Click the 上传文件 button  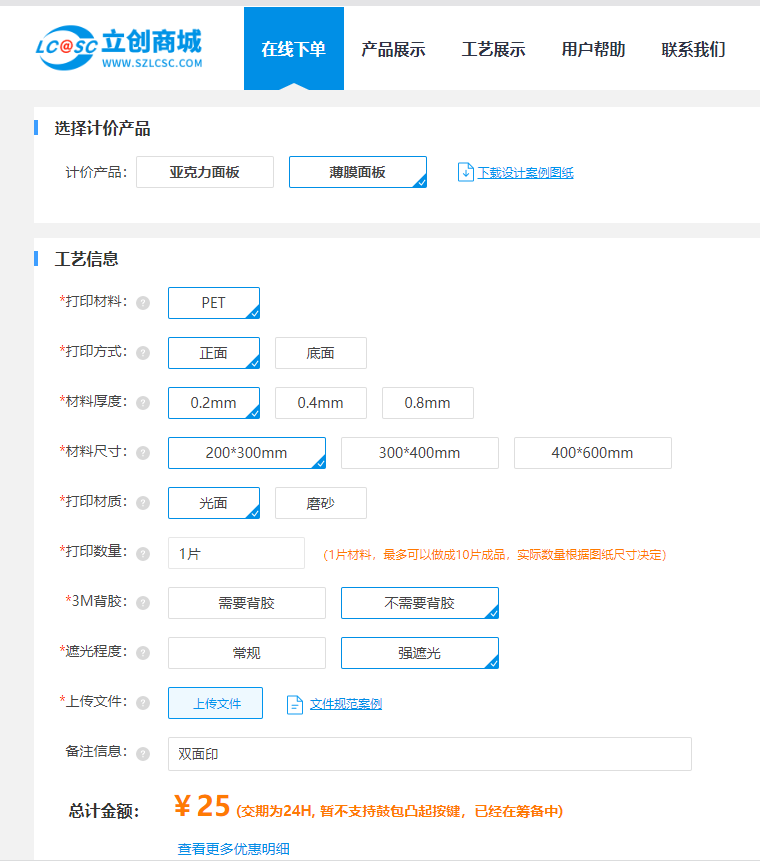216,703
